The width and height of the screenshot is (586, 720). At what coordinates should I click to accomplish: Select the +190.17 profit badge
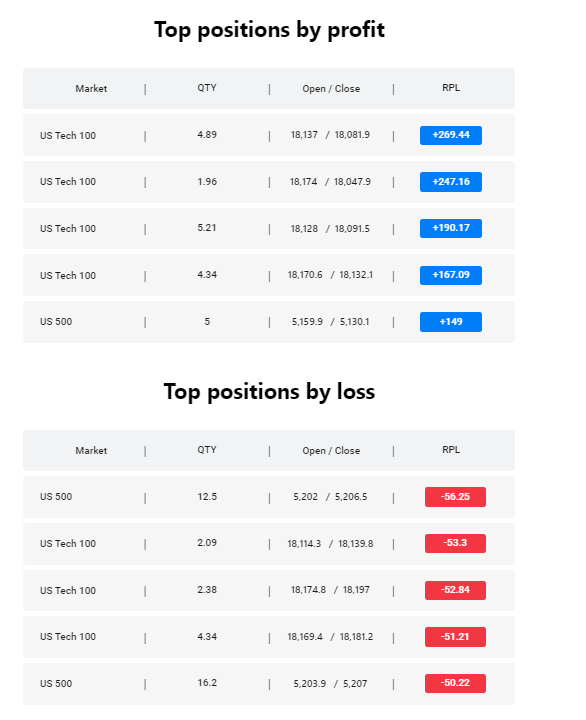click(x=451, y=228)
